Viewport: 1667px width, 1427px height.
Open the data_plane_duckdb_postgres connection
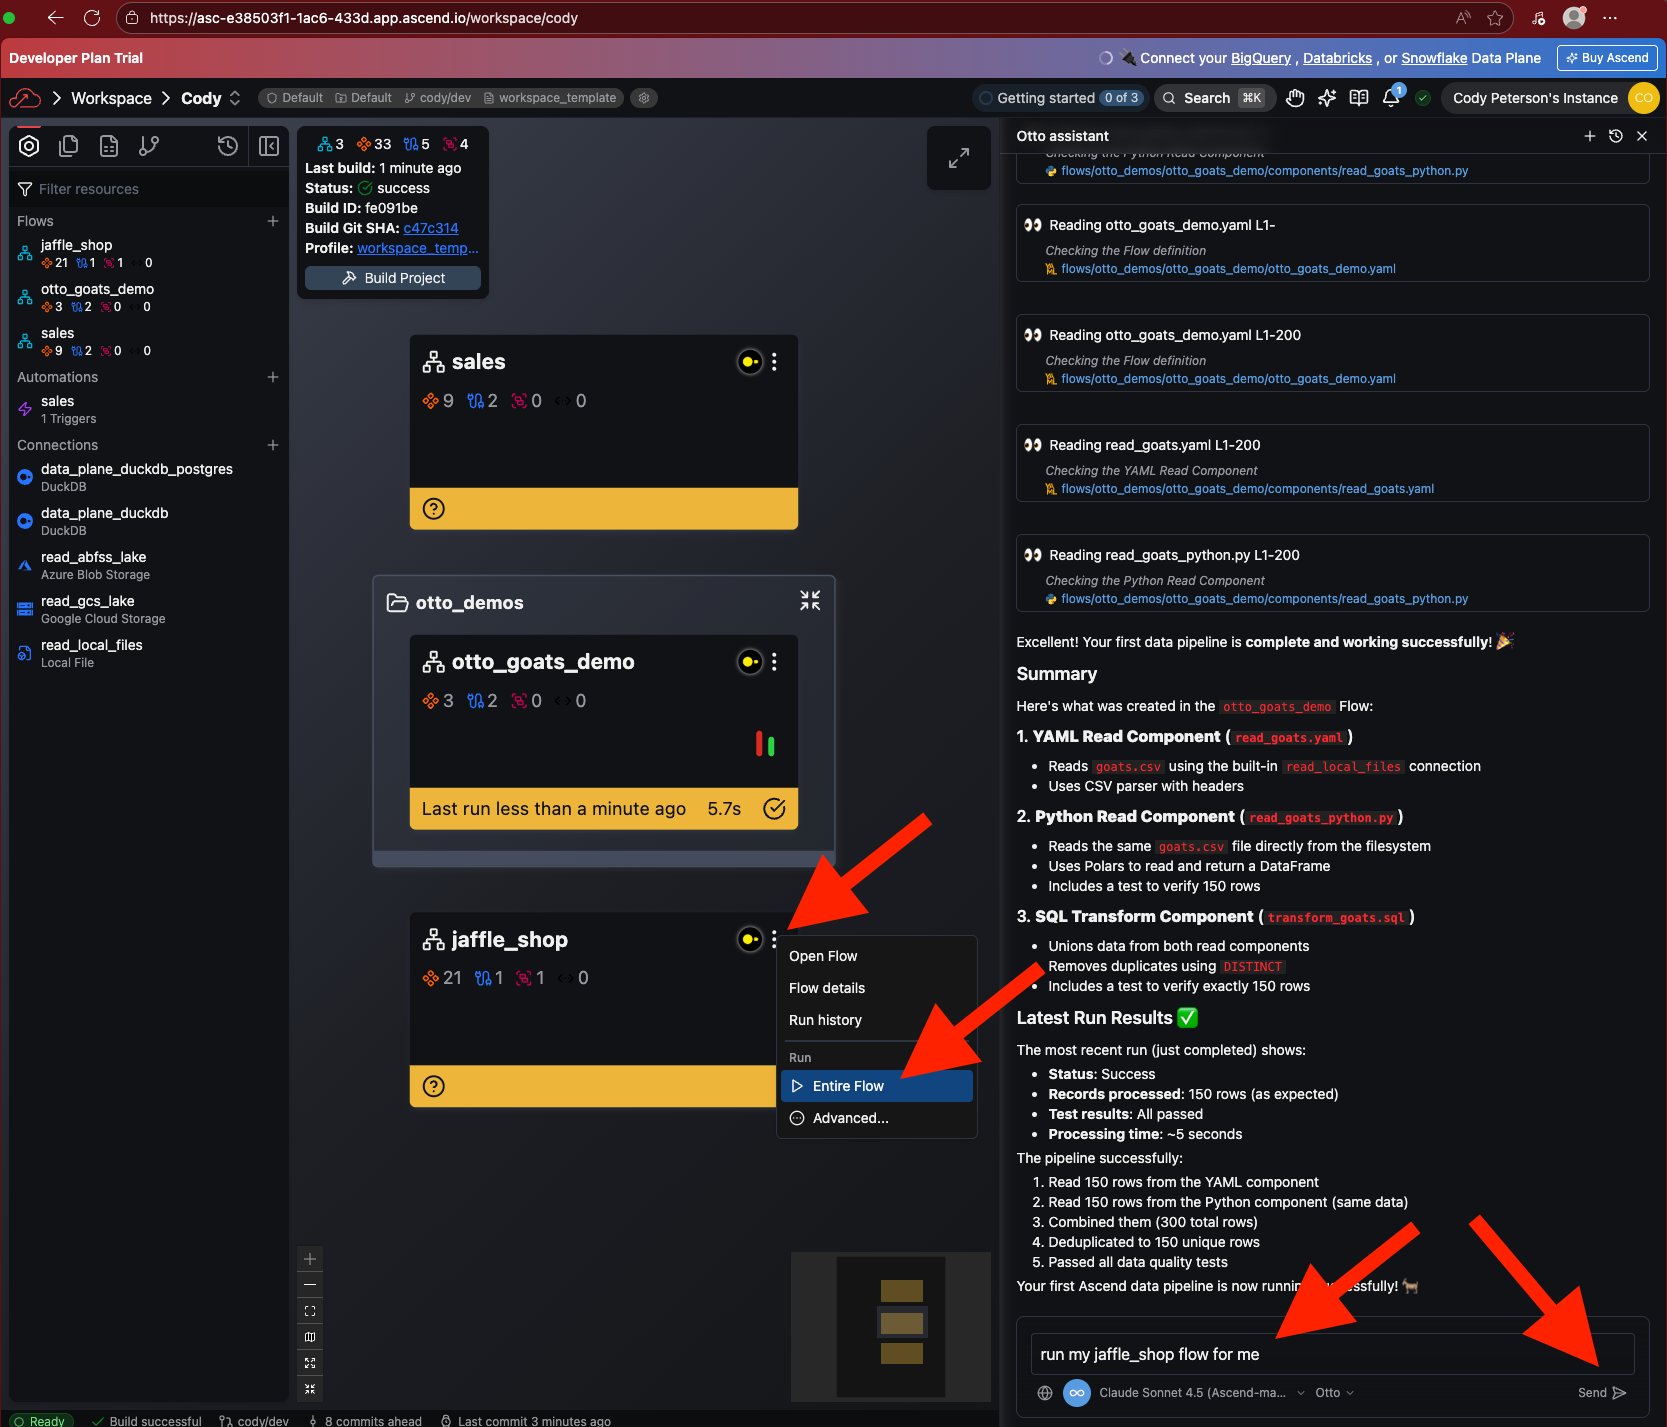click(148, 478)
